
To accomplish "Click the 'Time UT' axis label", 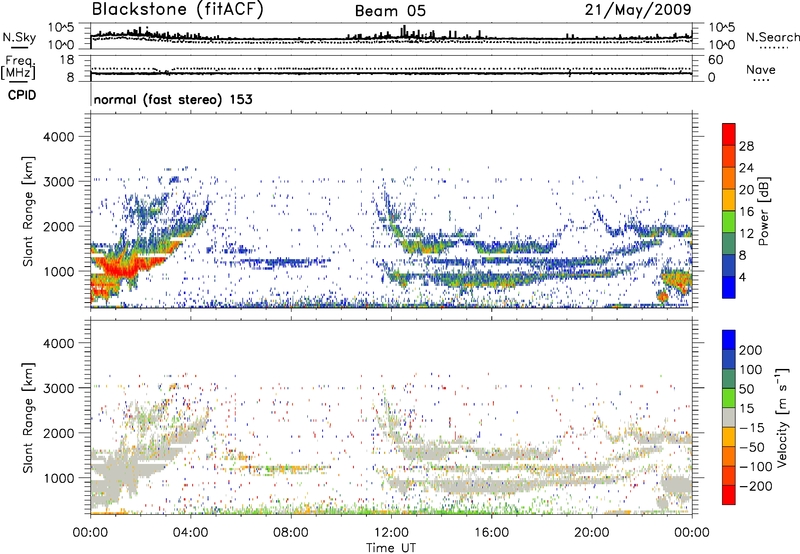I will pyautogui.click(x=391, y=548).
